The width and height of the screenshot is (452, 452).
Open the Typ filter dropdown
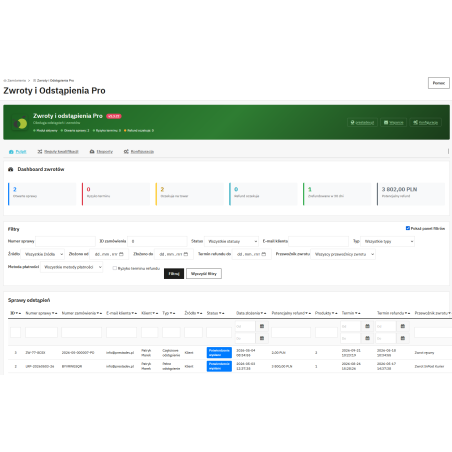click(387, 241)
